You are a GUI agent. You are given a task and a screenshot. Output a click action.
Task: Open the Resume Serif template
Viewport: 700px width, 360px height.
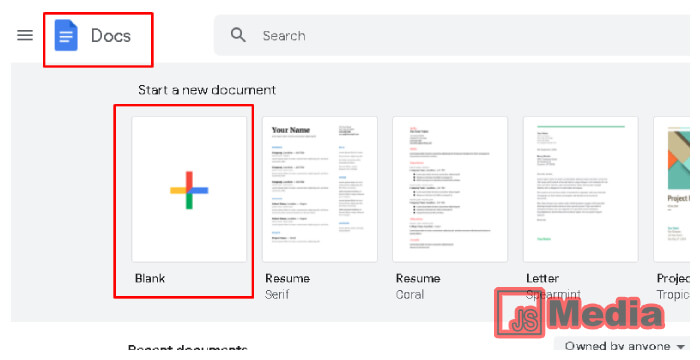pos(320,189)
